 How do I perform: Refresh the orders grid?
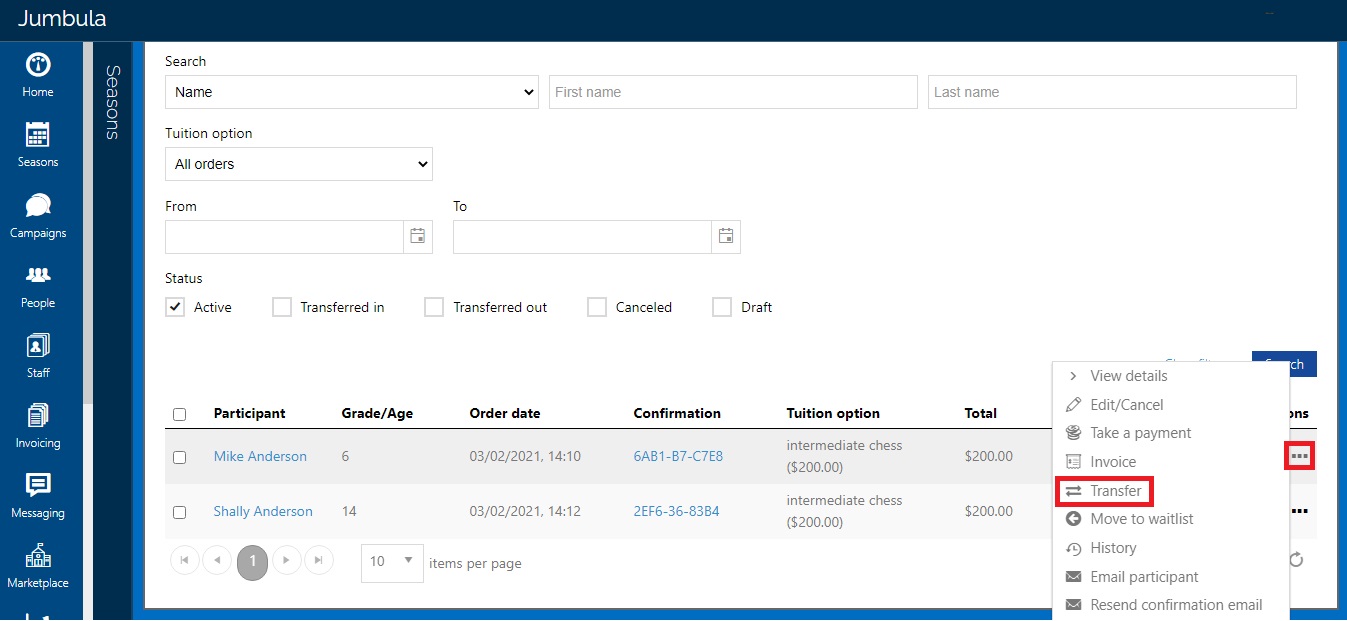point(1296,560)
